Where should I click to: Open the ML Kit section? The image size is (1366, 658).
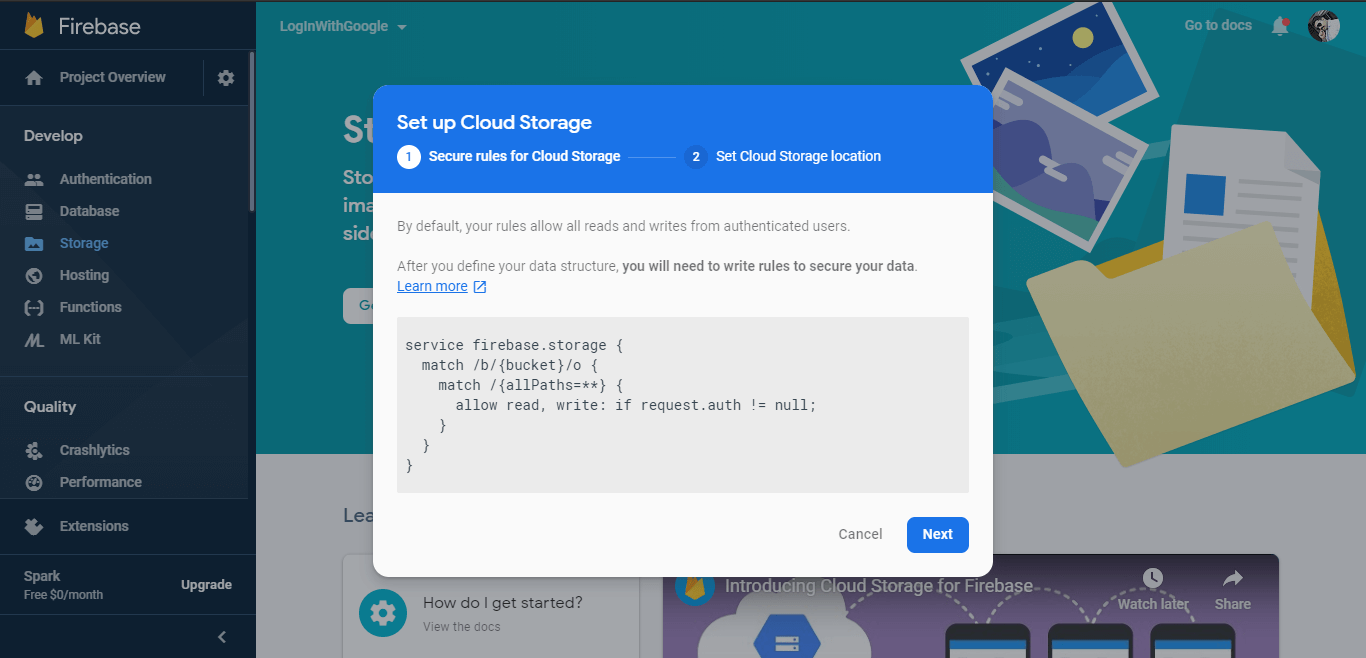coord(80,339)
